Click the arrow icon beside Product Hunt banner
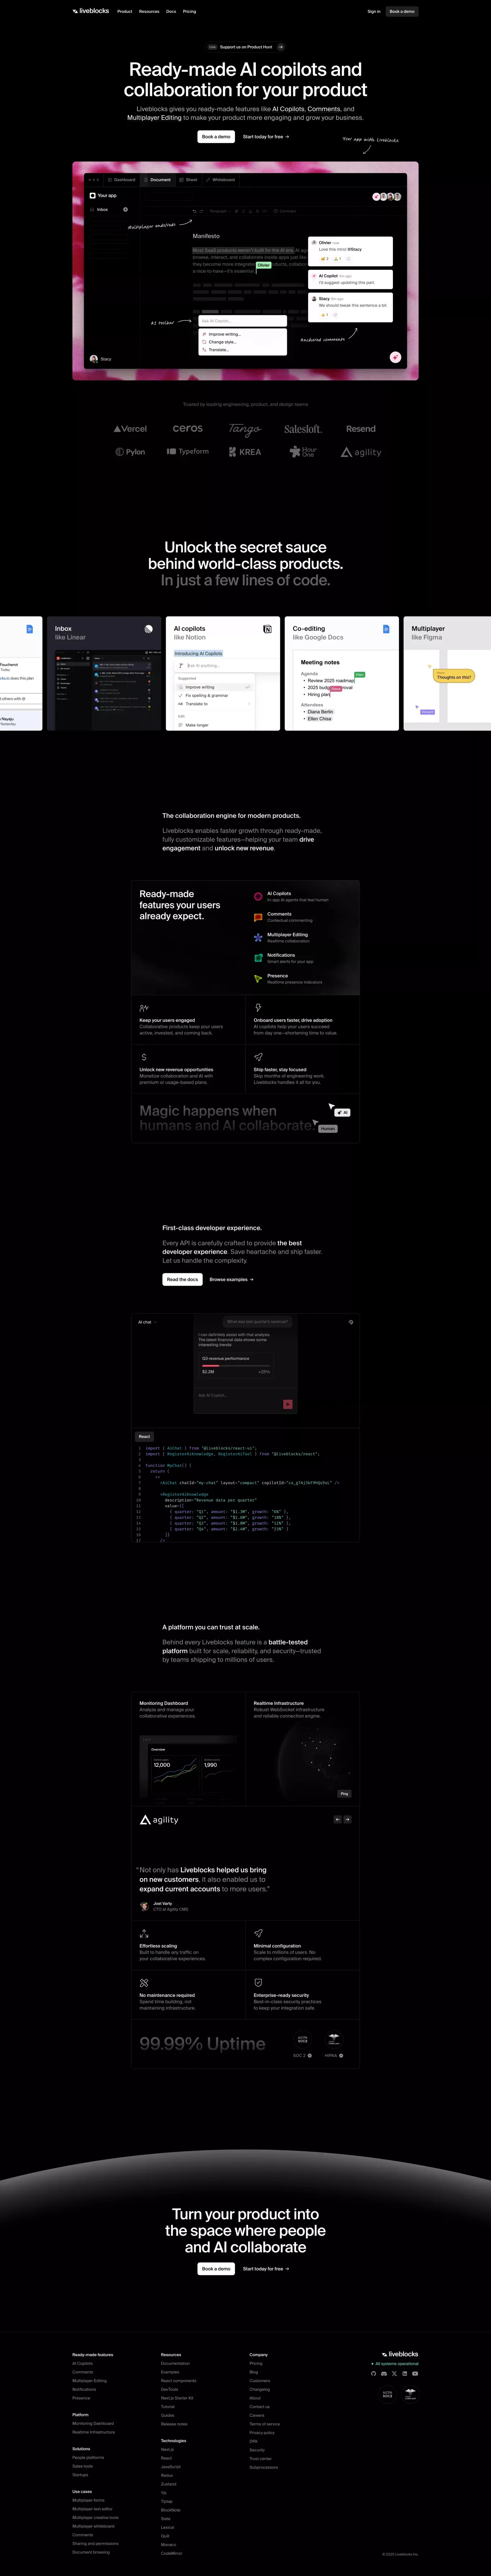This screenshot has width=491, height=2576. pos(281,47)
